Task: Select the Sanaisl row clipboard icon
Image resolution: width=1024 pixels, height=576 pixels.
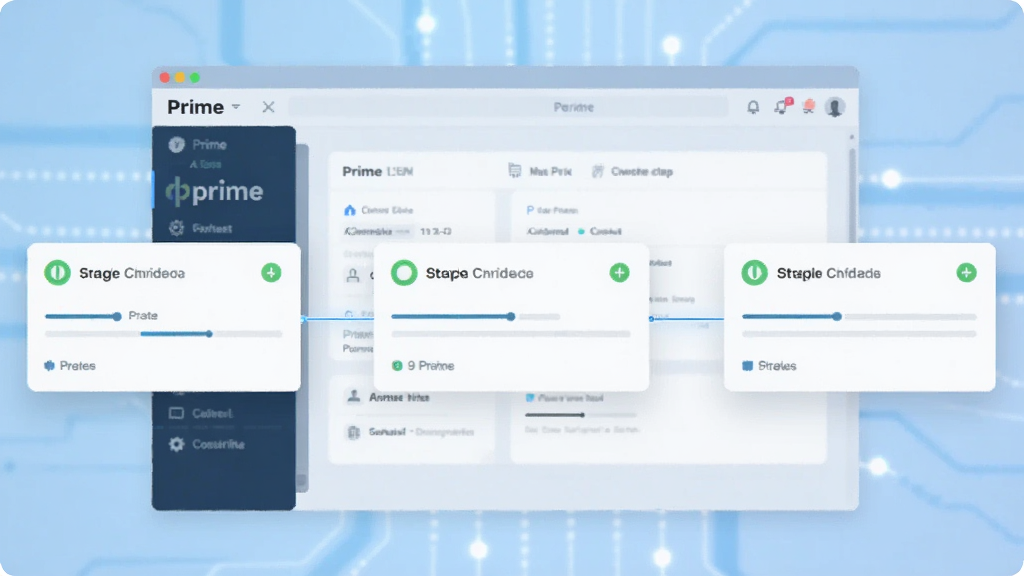Action: (353, 432)
